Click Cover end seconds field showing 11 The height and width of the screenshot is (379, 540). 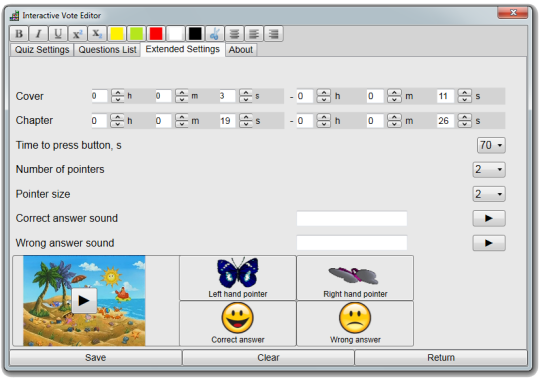tap(446, 96)
